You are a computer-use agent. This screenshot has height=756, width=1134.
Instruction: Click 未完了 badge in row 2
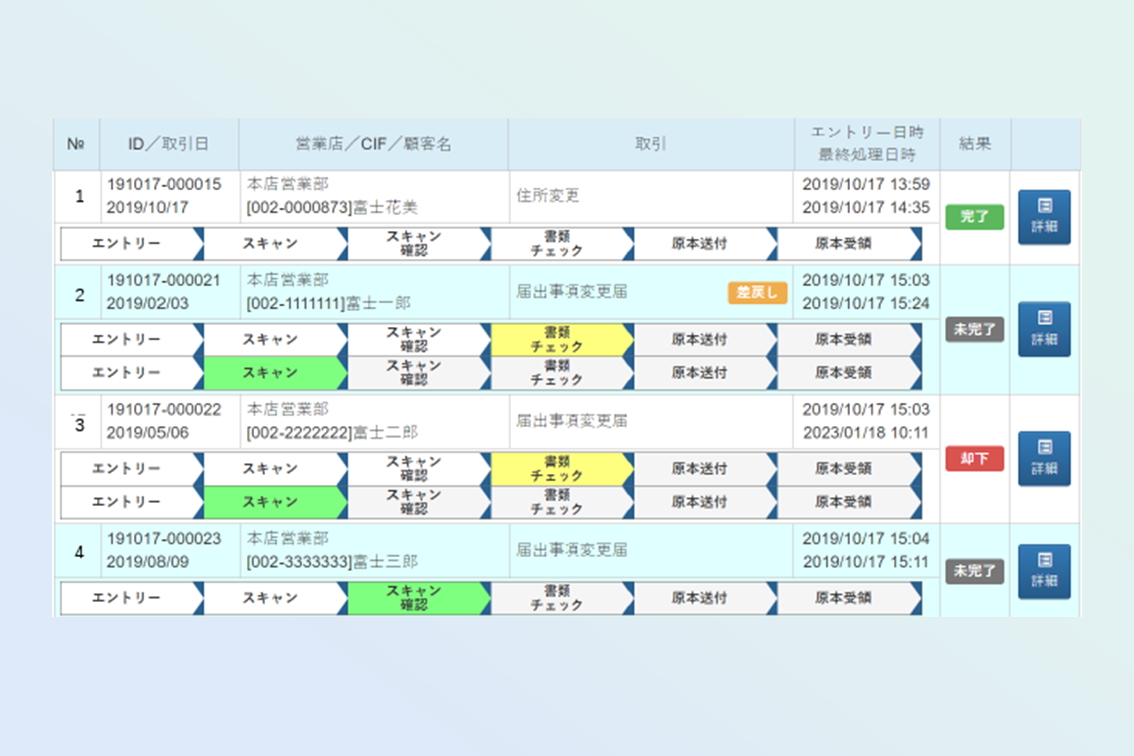pos(974,330)
